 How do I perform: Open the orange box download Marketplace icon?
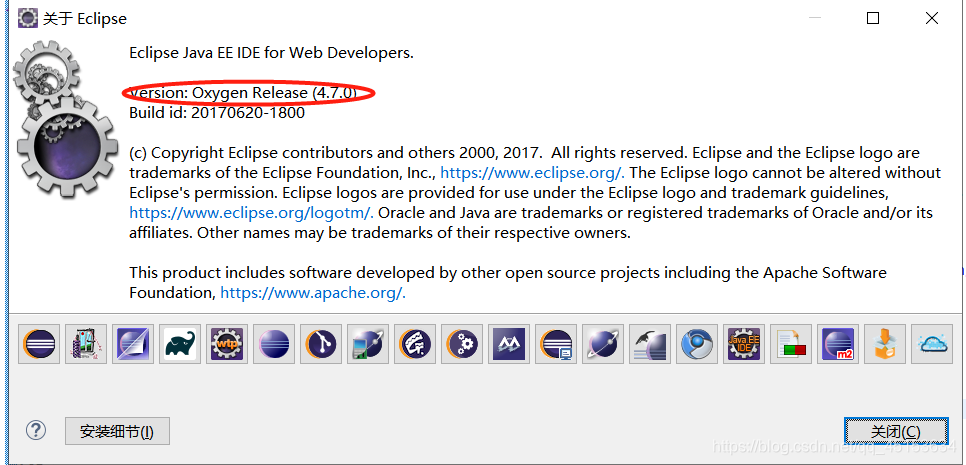click(885, 344)
